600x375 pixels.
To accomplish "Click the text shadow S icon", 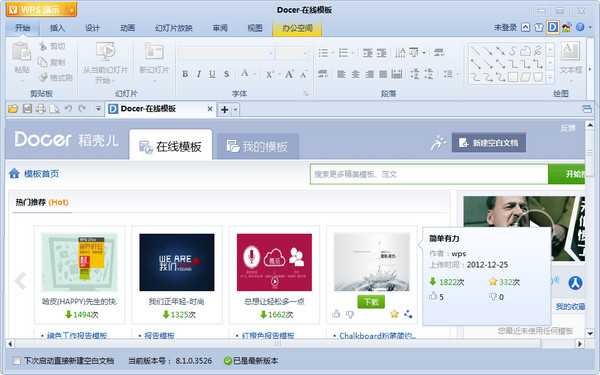I will 227,74.
